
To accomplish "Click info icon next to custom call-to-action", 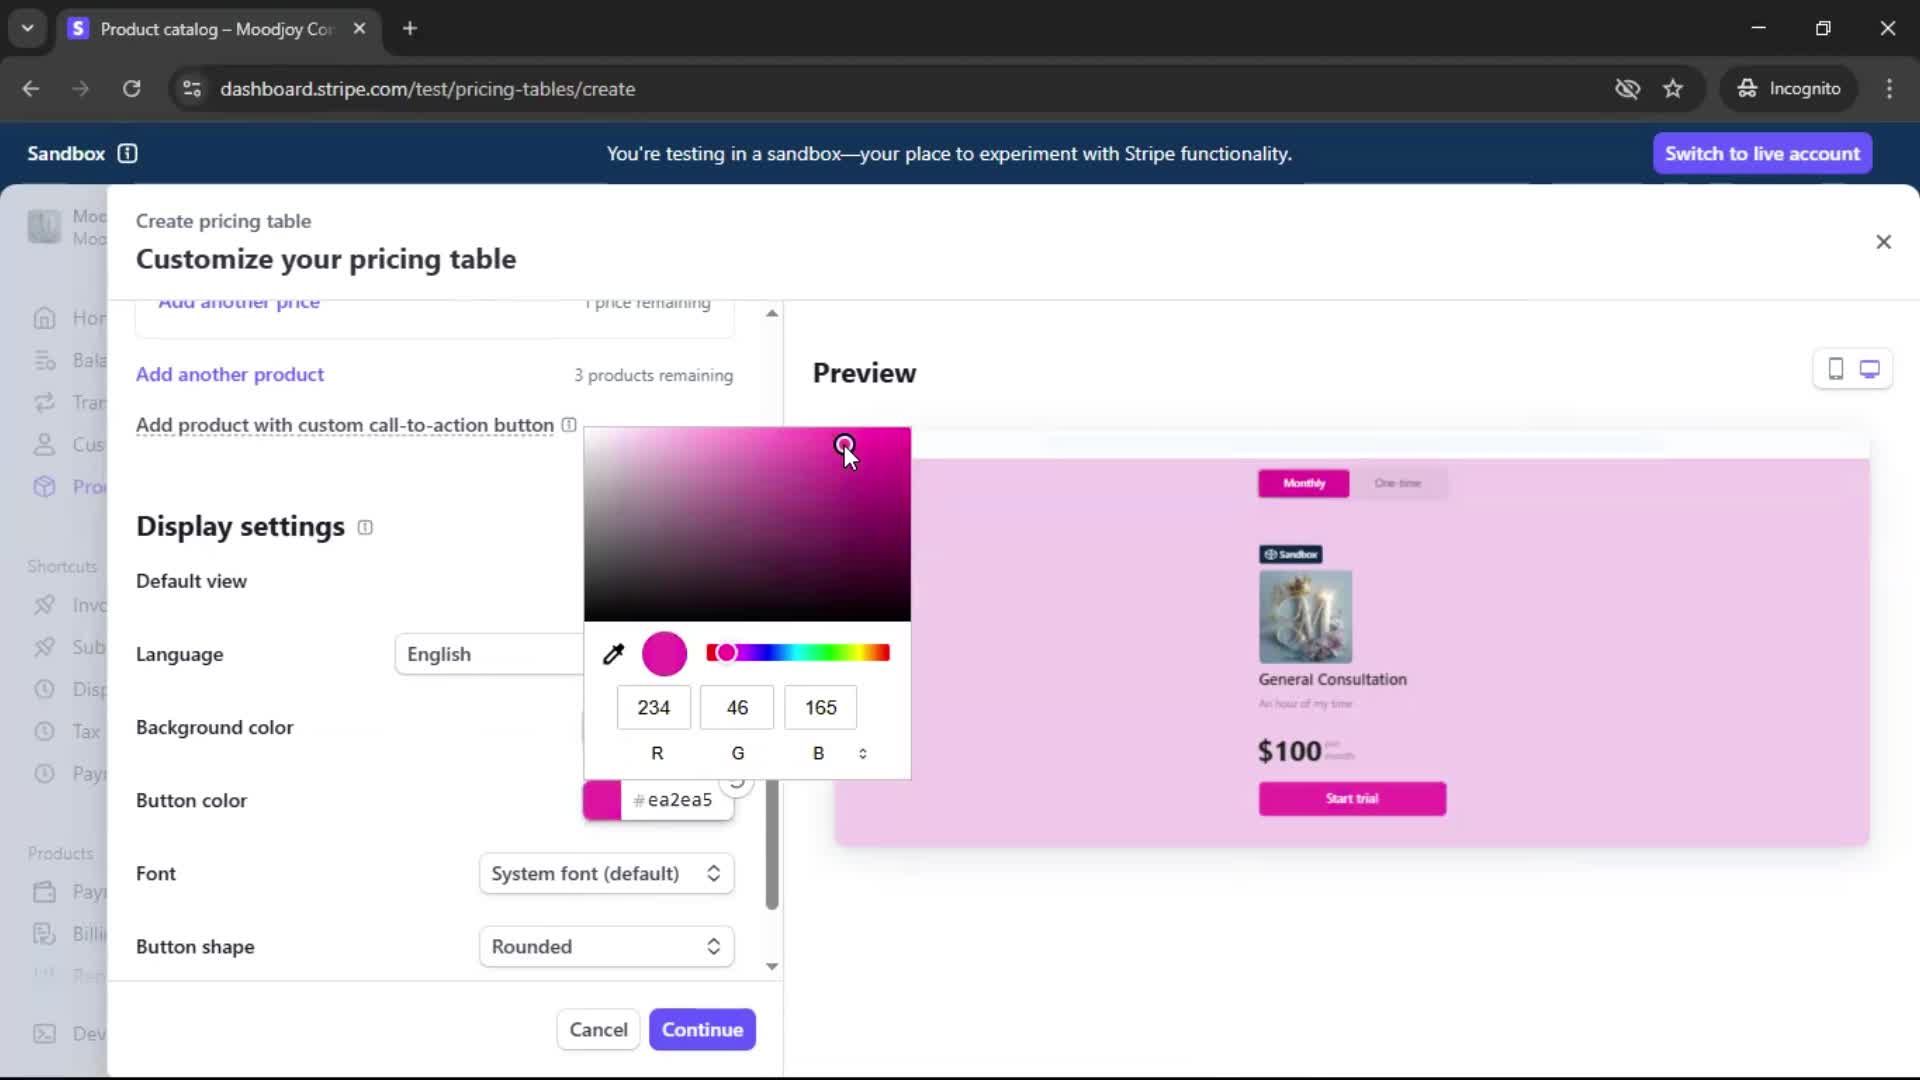I will 569,425.
